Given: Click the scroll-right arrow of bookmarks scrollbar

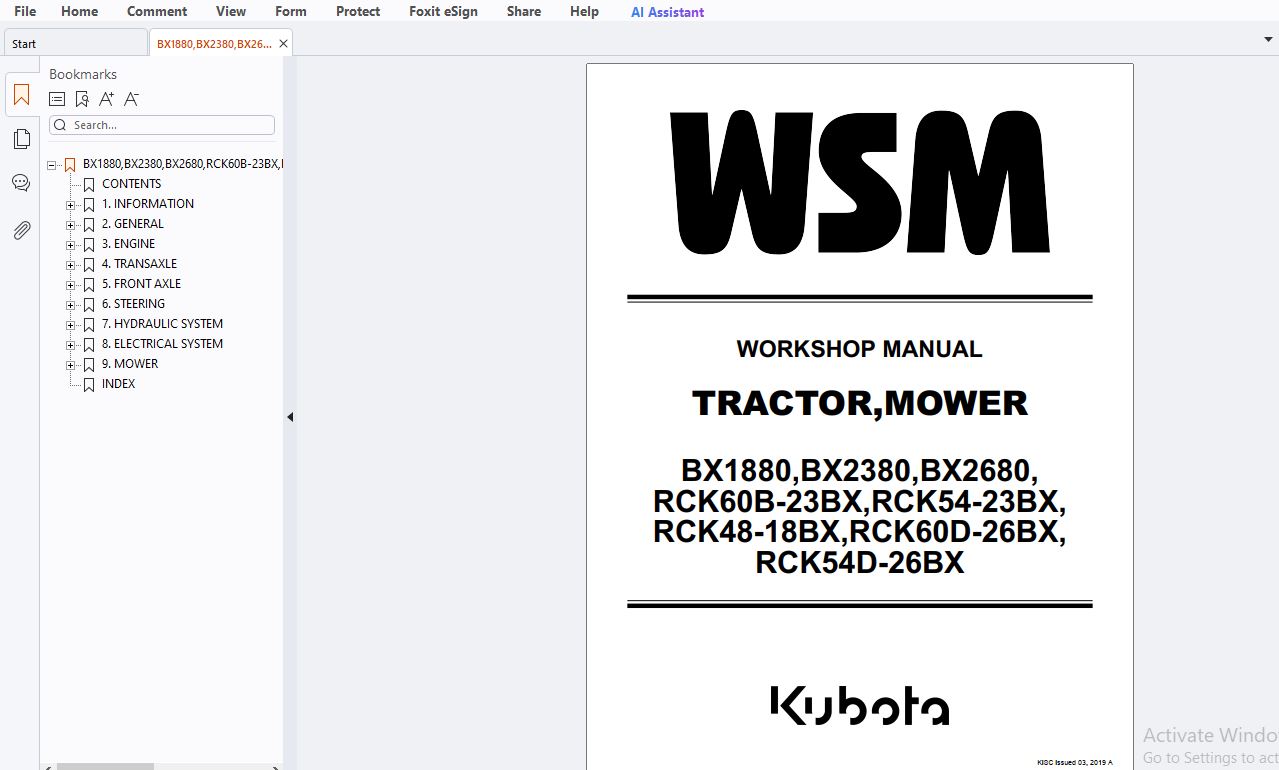Looking at the screenshot, I should (x=277, y=766).
